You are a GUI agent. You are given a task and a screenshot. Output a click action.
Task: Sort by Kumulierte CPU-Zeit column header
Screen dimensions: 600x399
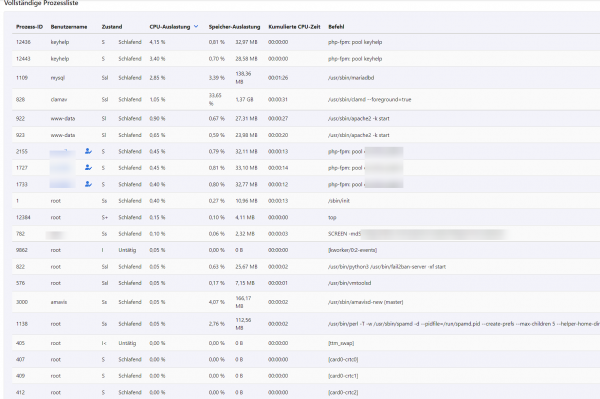coord(294,27)
